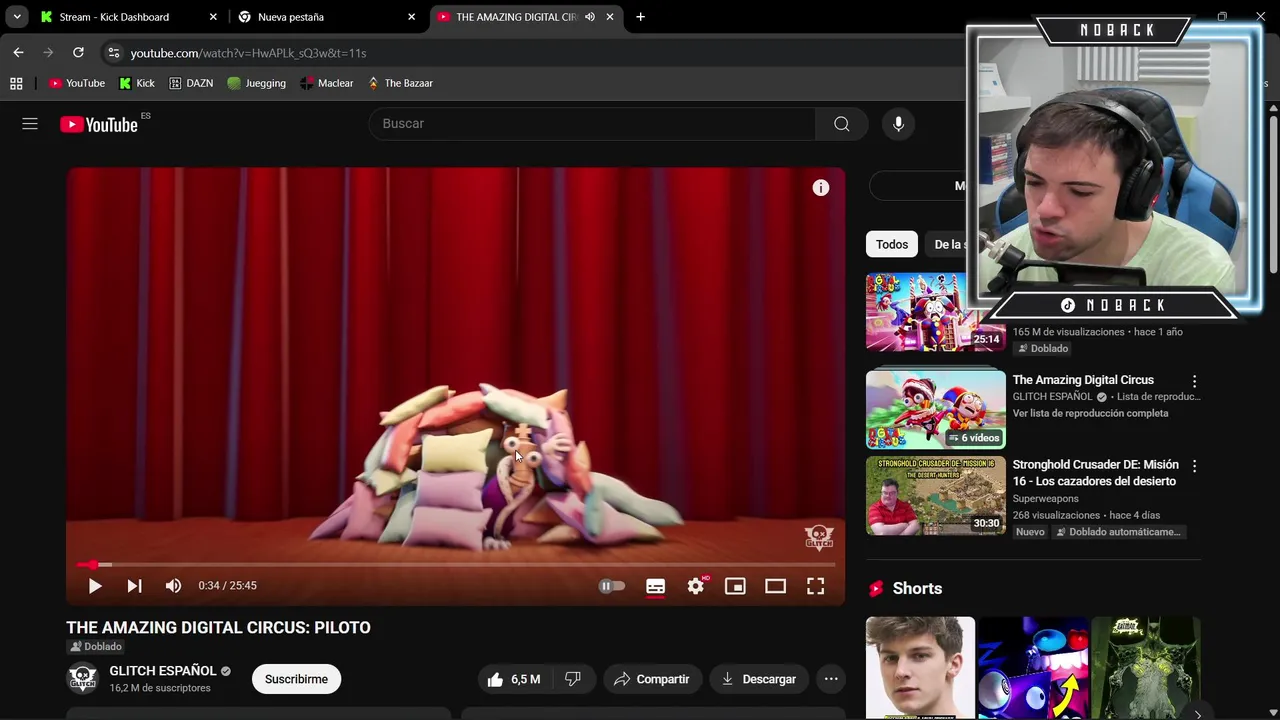Open the GLITCH ESPAÑOL channel name
Screen dimensions: 1280x720
tap(163, 671)
